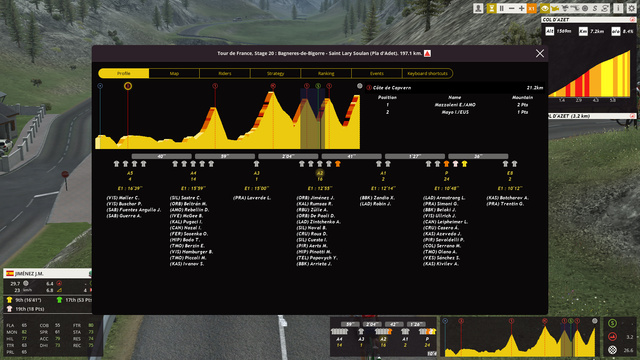Click the Alt altitude label in climb panel

pos(550,31)
